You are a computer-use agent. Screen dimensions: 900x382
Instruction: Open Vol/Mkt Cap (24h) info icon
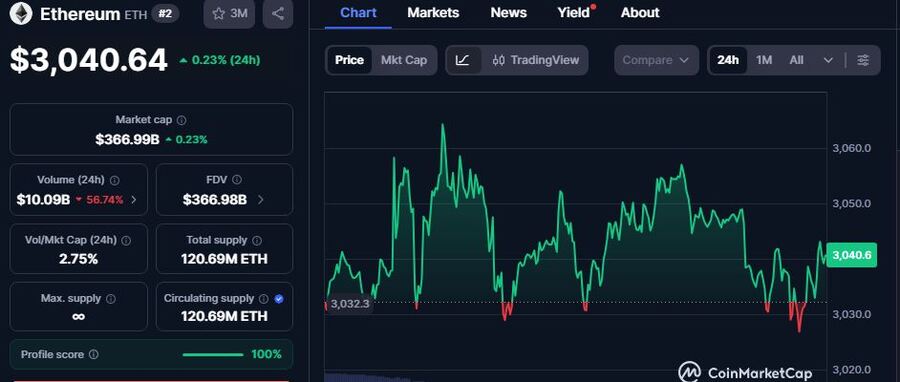point(126,240)
